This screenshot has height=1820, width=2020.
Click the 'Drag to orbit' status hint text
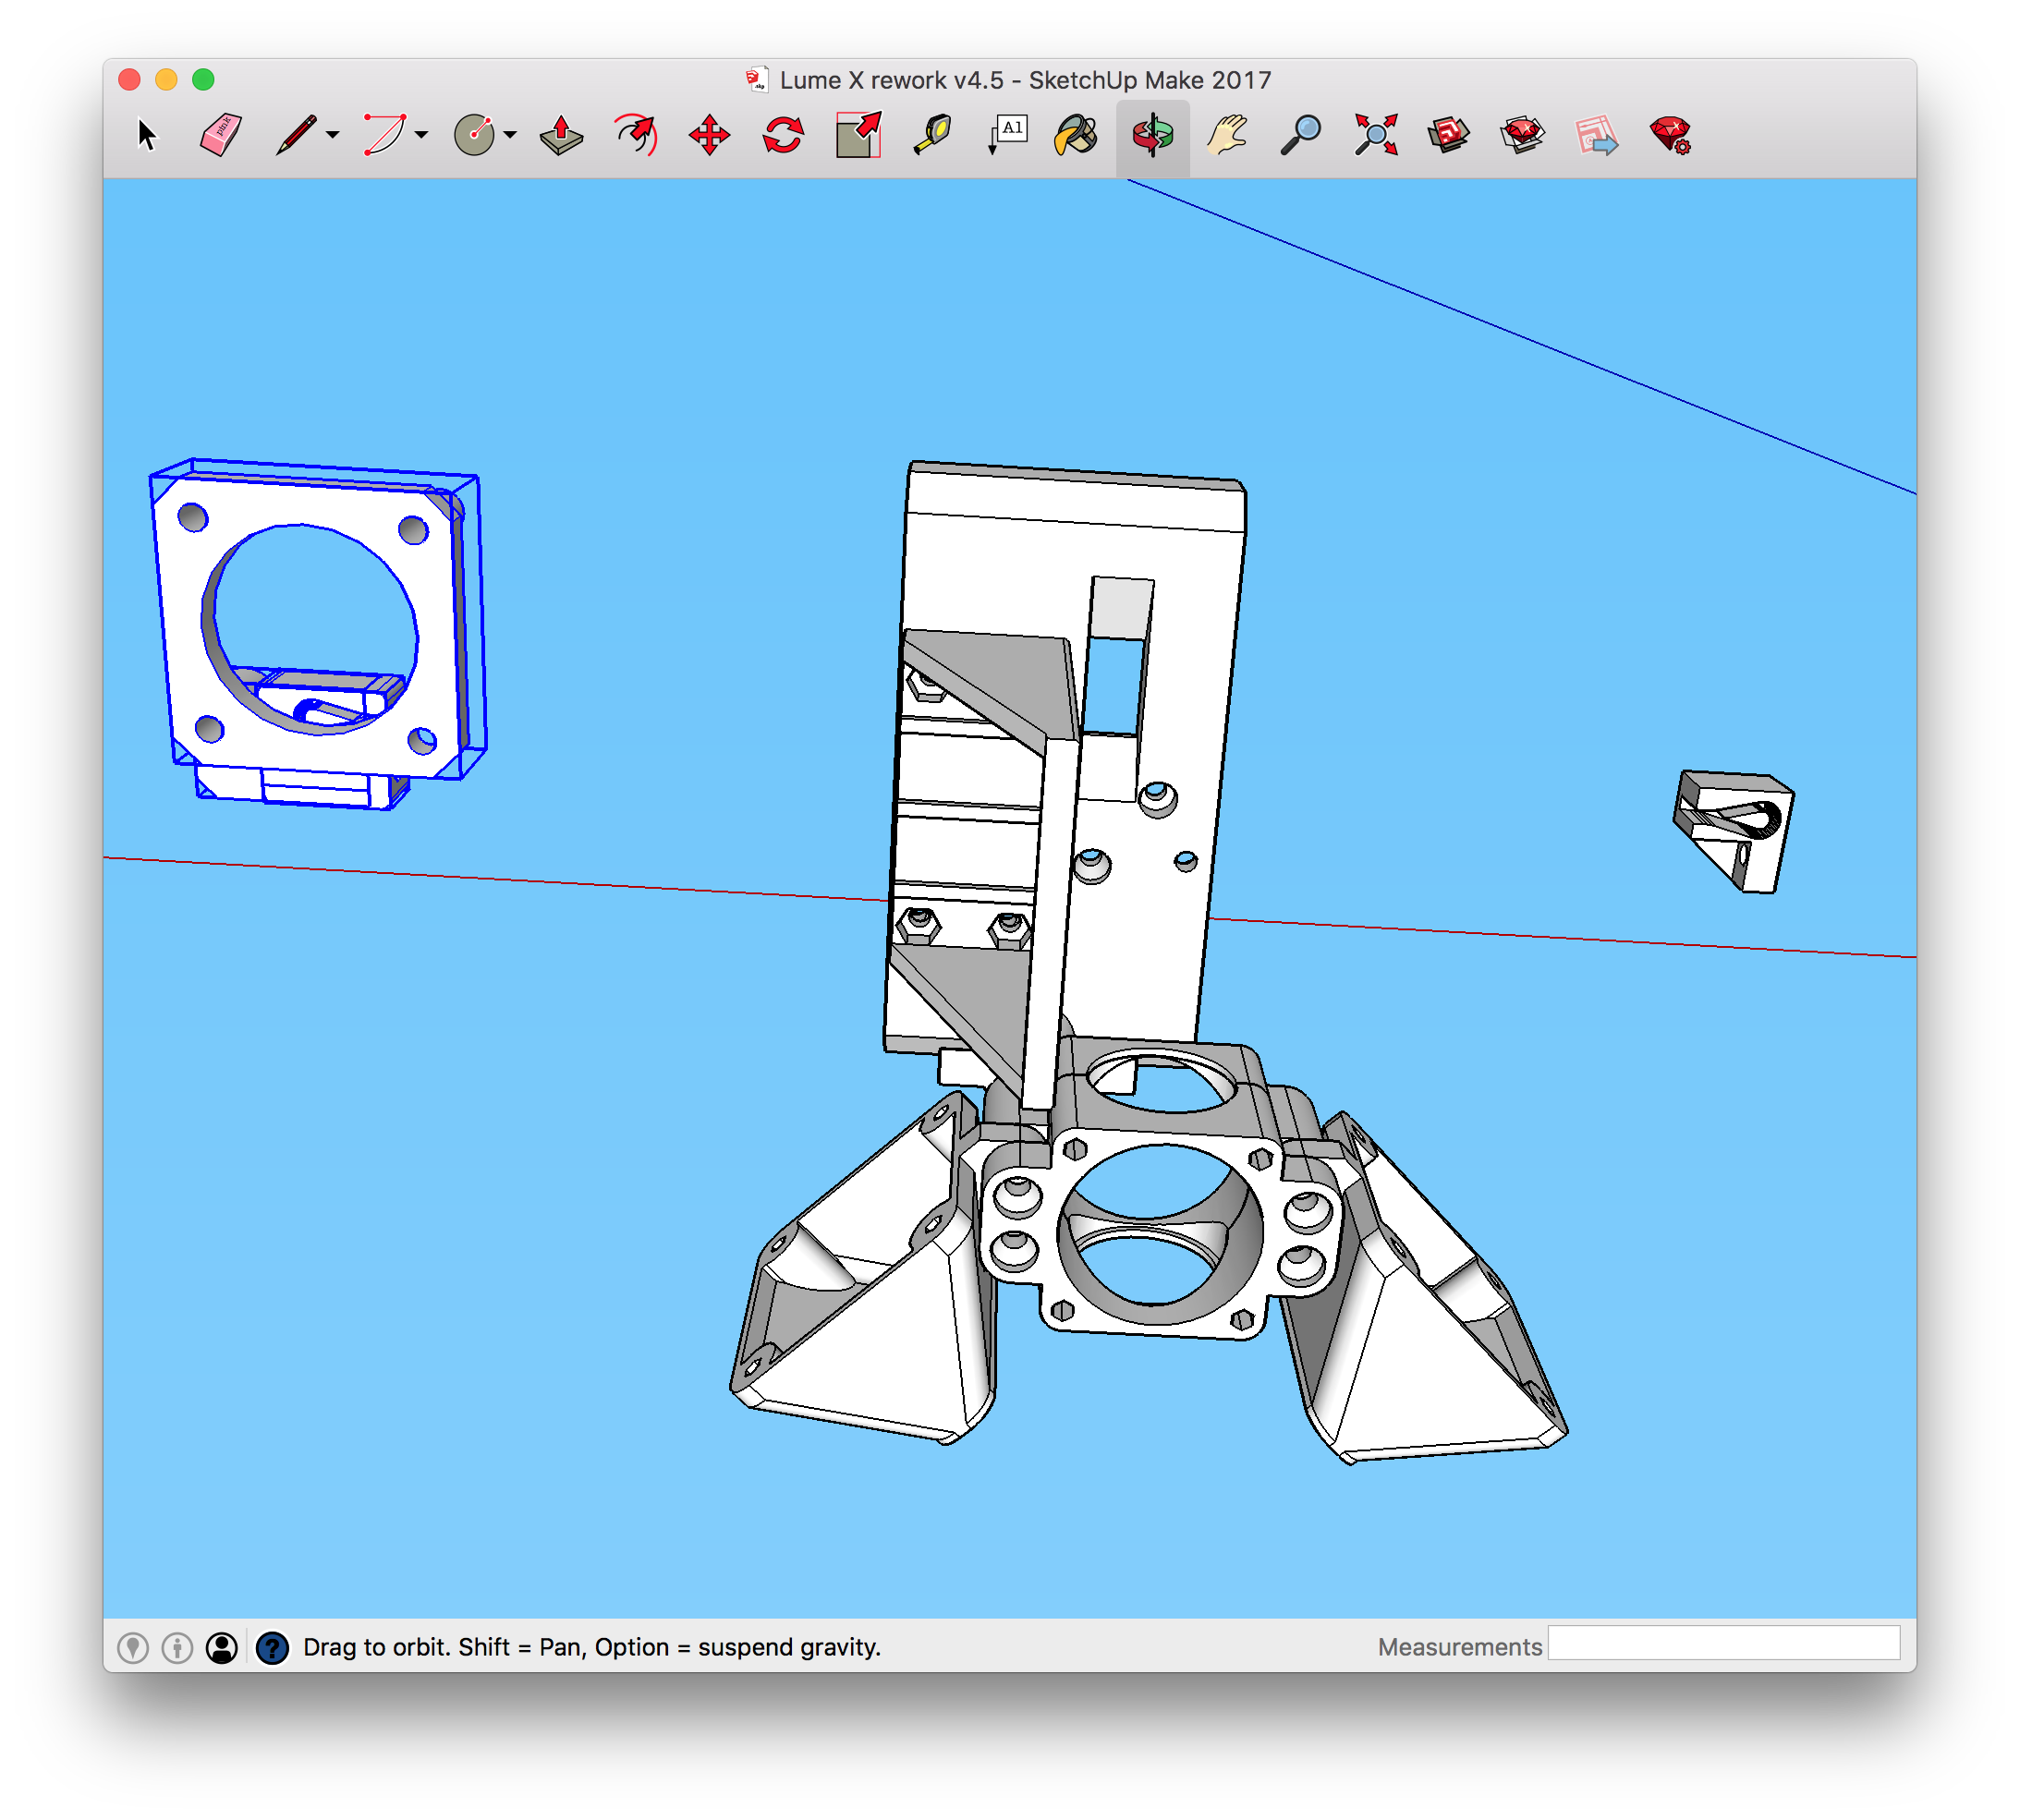pos(592,1647)
